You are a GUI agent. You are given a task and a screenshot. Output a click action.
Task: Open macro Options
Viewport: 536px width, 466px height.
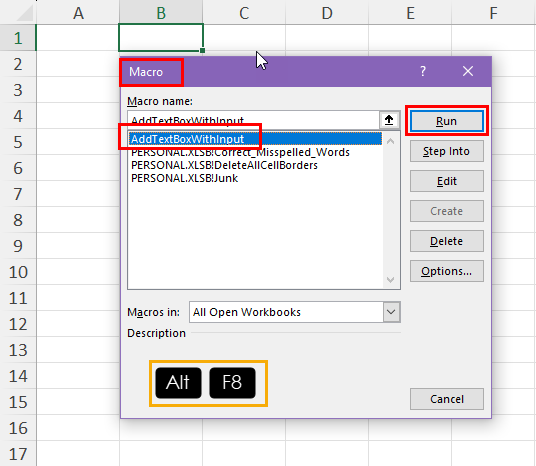446,271
